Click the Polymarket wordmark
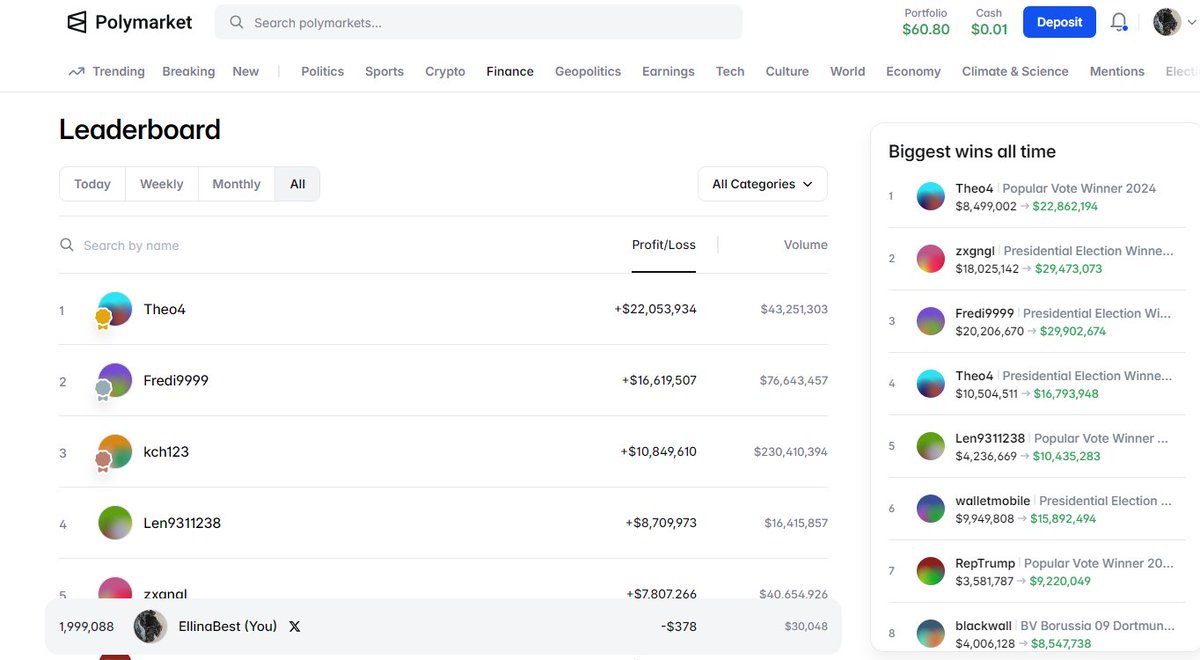 tap(144, 22)
